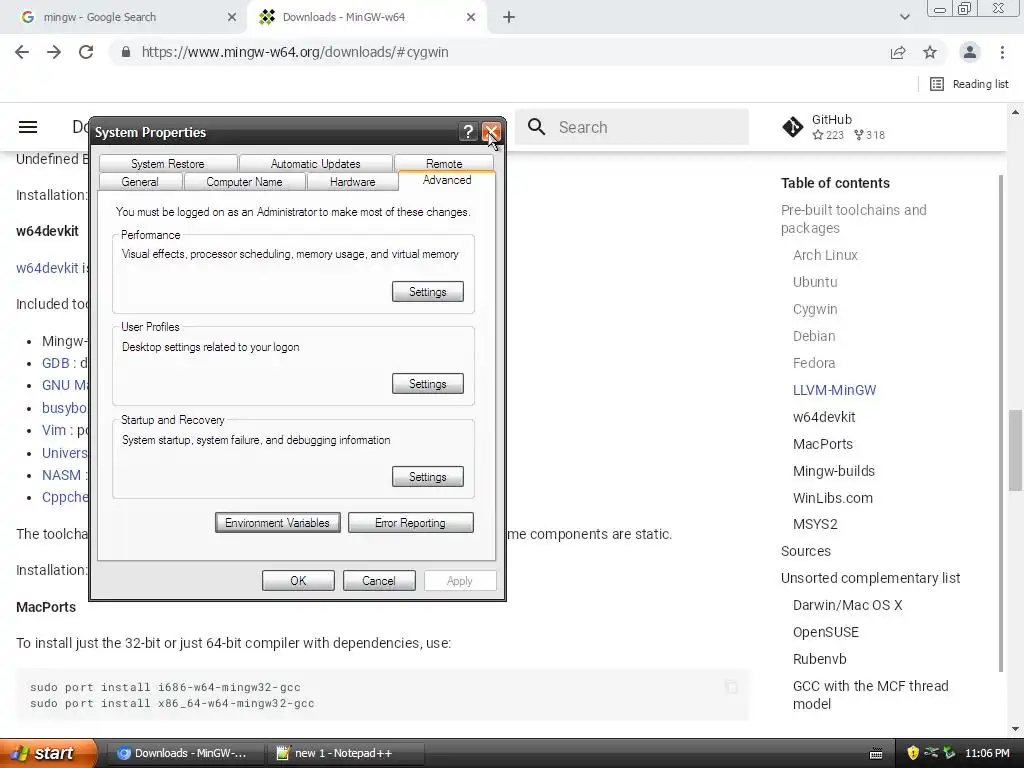Screen dimensions: 1024x768
Task: Open the w64devkit link in page body
Action: pos(47,268)
